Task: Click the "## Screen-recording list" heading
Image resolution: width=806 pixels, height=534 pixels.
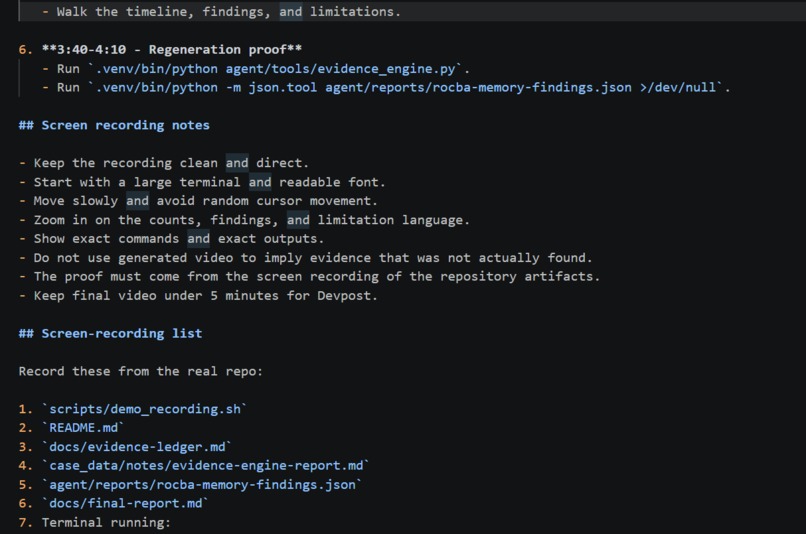Action: click(111, 334)
